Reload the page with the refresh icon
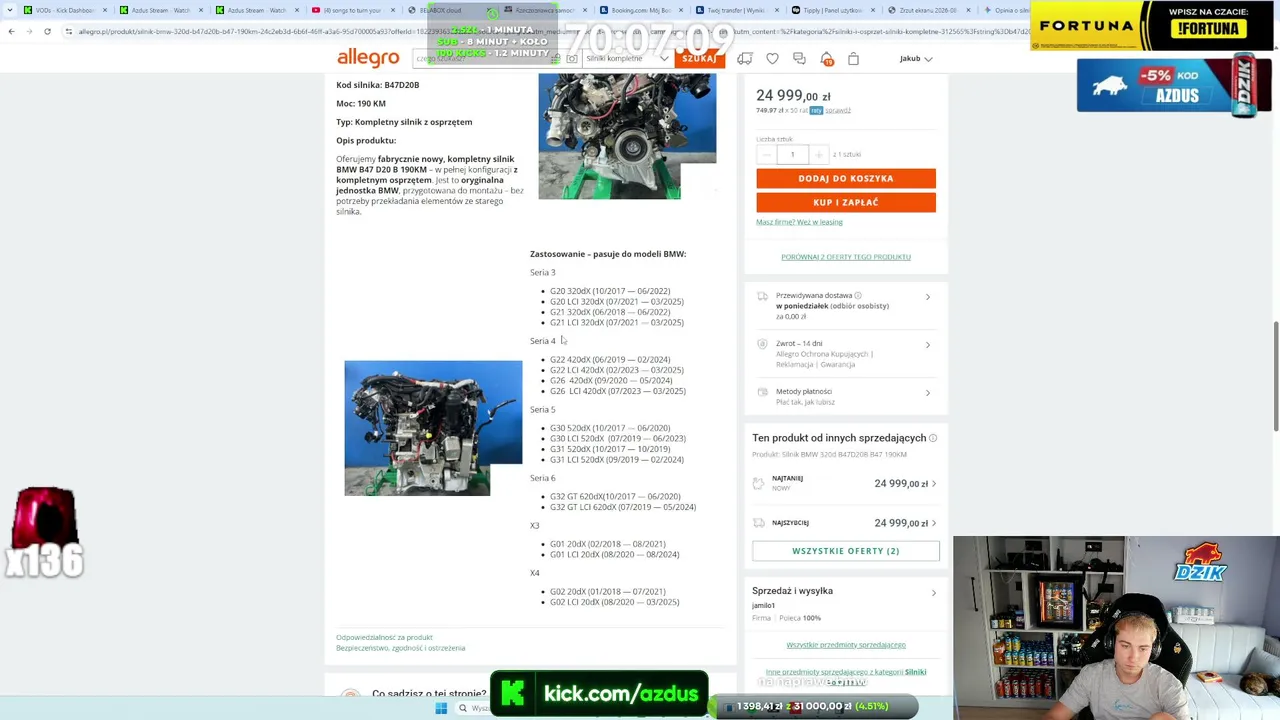Screen dimensions: 1280x720 click(47, 31)
